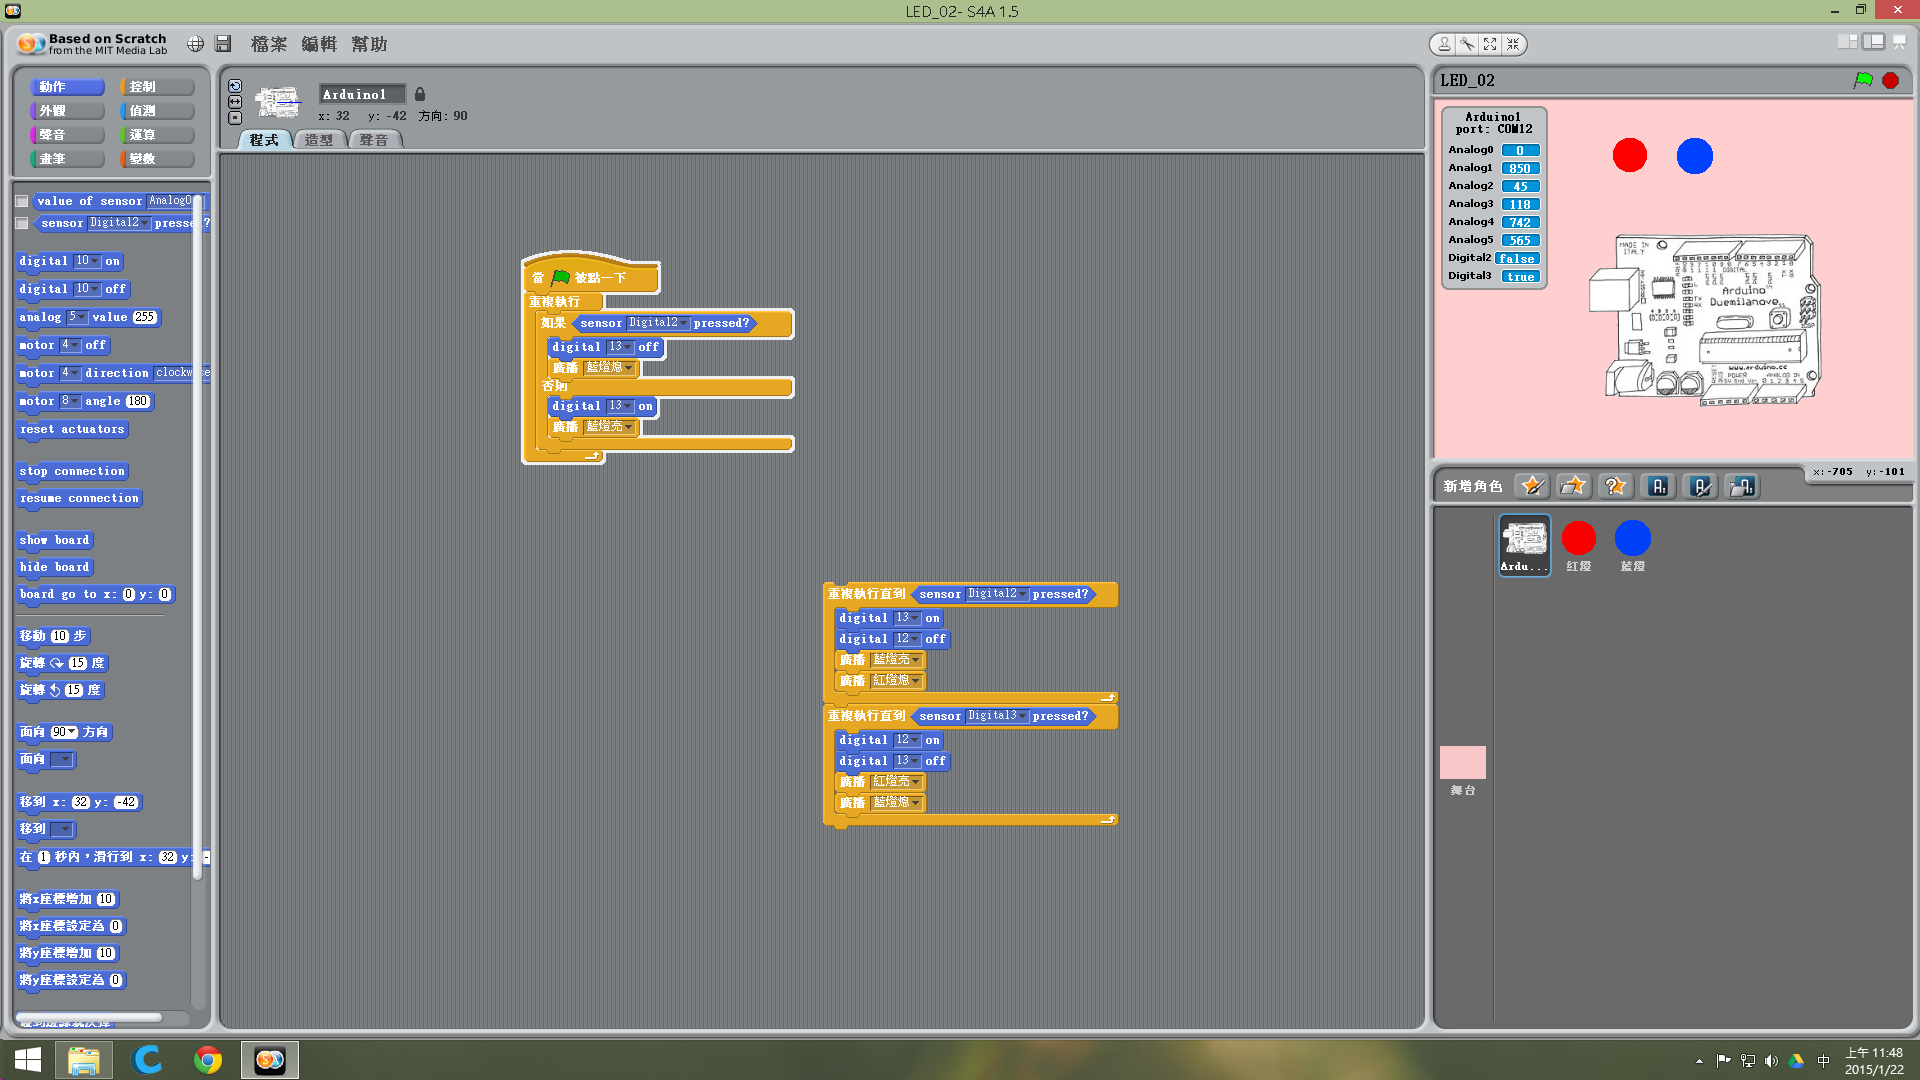Select the scissors delete tool

[x=1467, y=44]
